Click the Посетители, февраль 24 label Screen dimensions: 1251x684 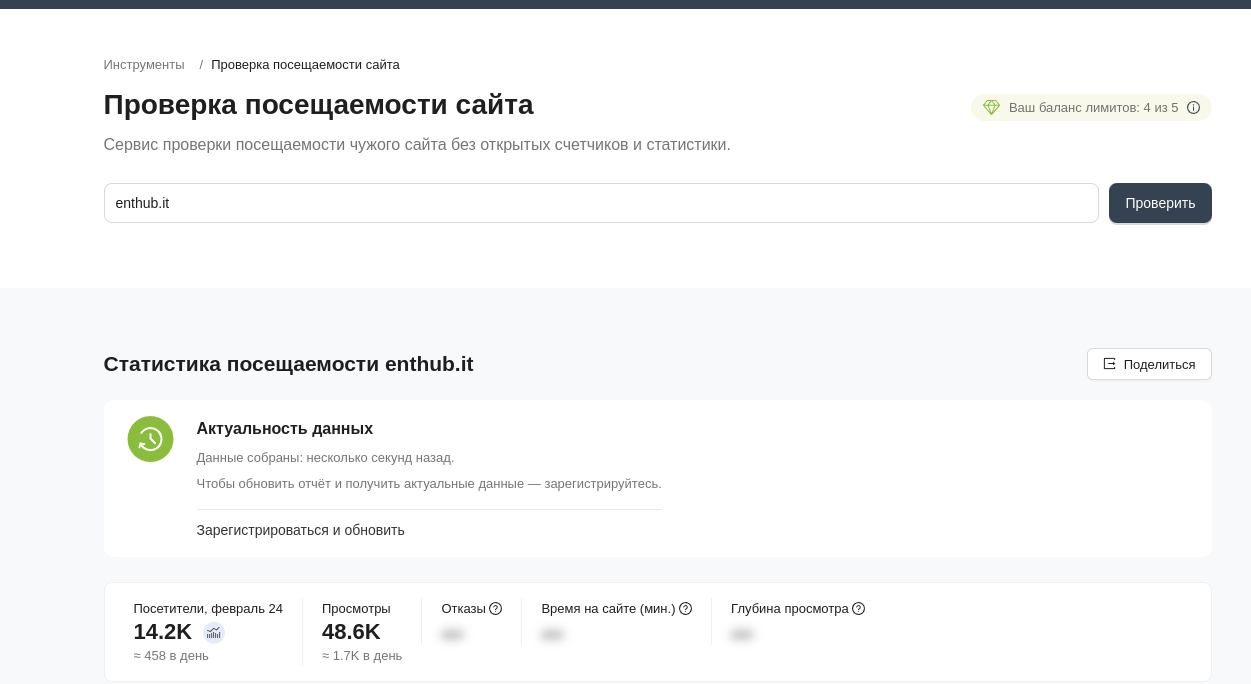pyautogui.click(x=208, y=608)
